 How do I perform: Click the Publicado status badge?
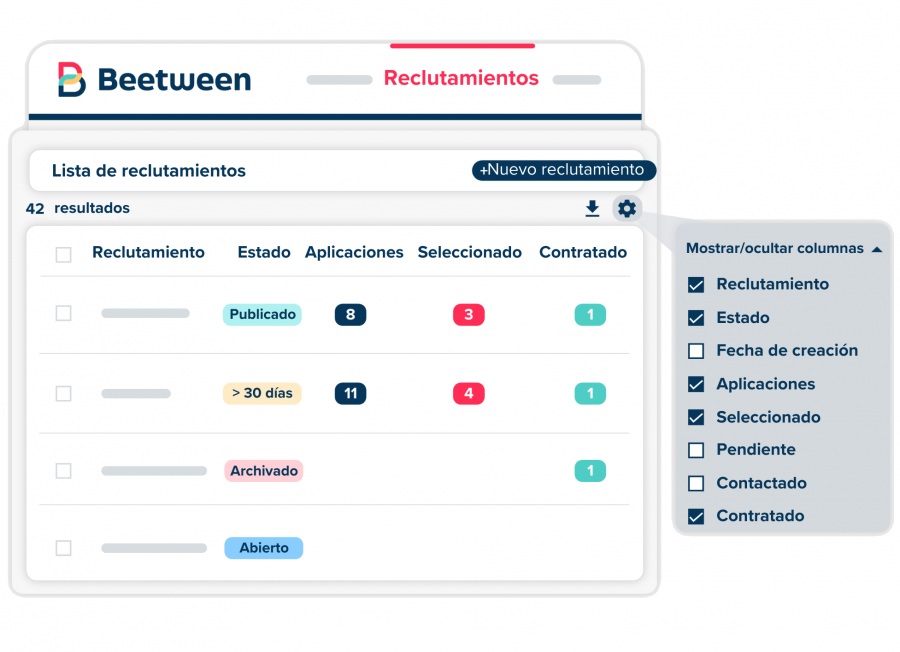[x=262, y=315]
